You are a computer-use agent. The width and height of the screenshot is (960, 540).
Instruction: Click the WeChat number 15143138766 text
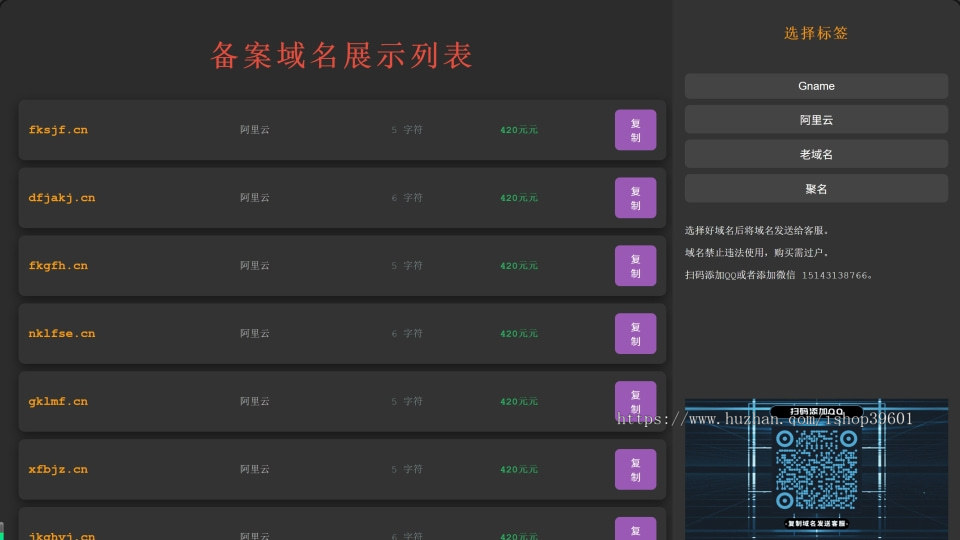pyautogui.click(x=834, y=276)
